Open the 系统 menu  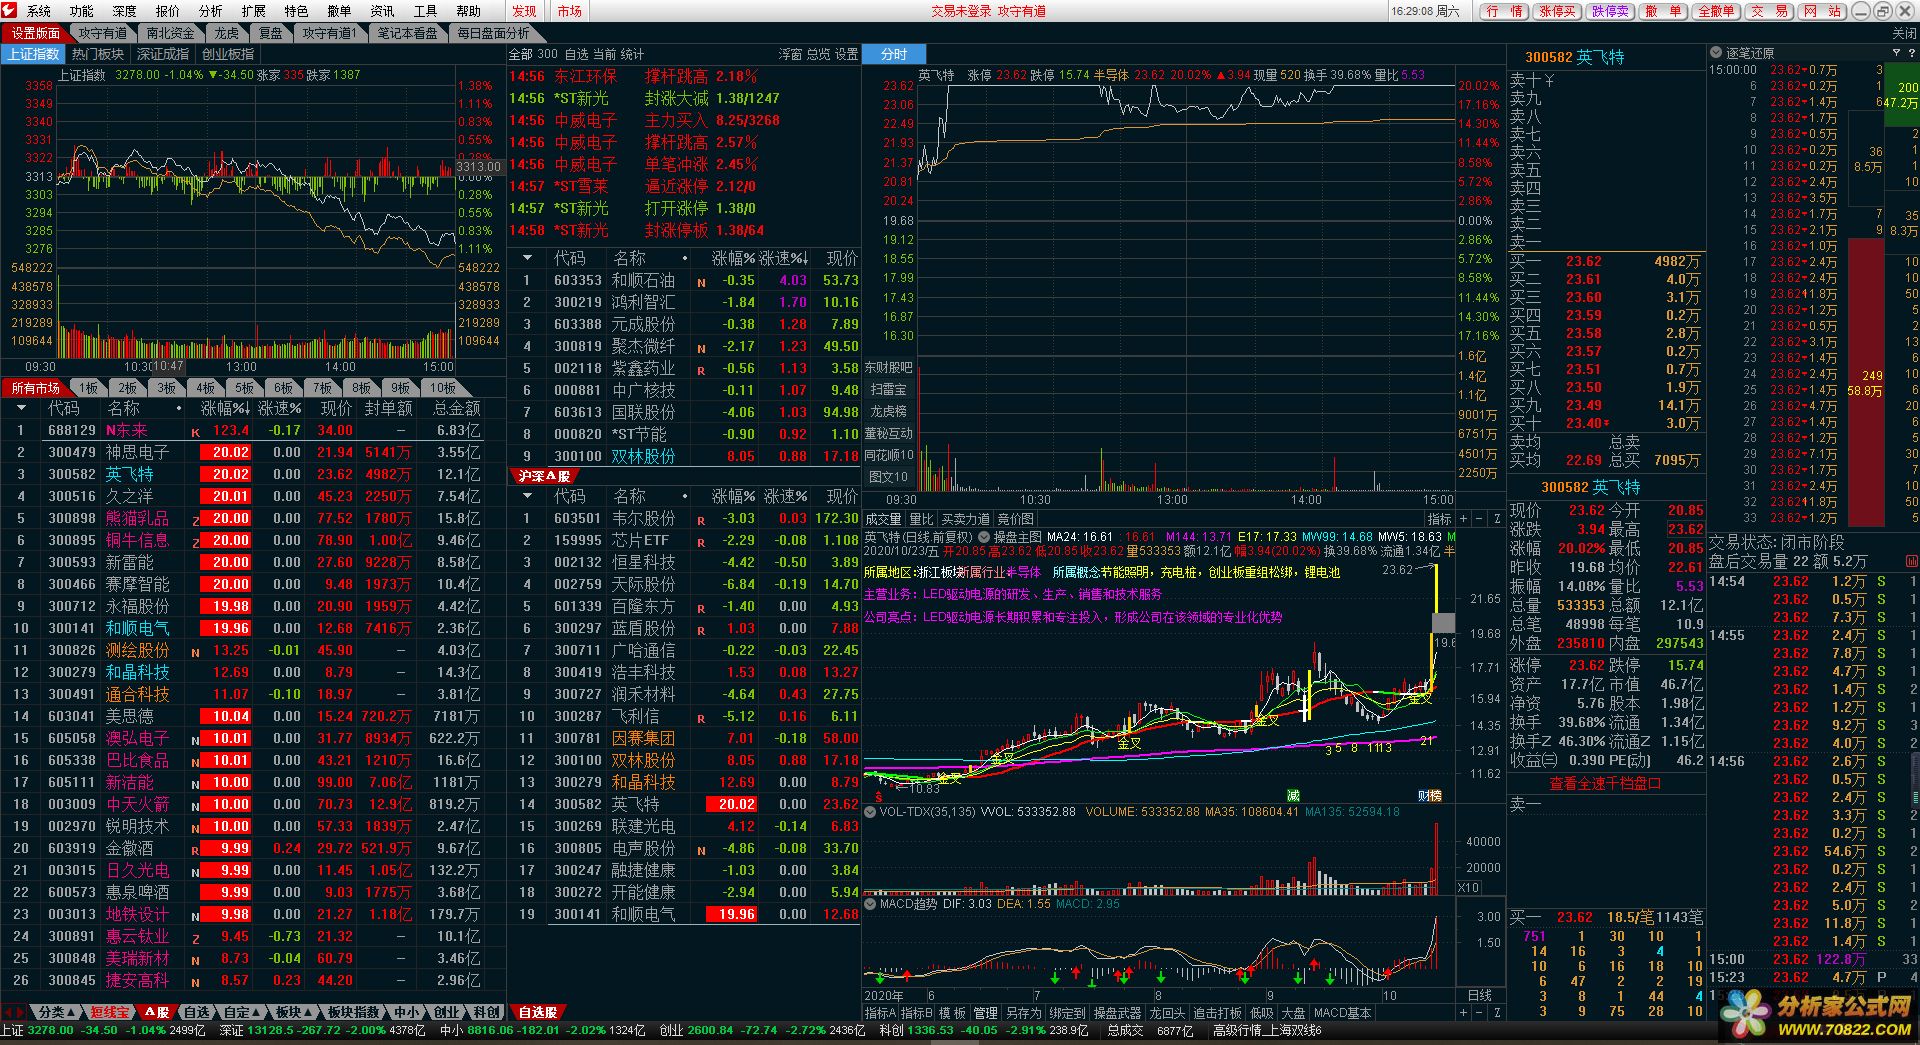(38, 11)
